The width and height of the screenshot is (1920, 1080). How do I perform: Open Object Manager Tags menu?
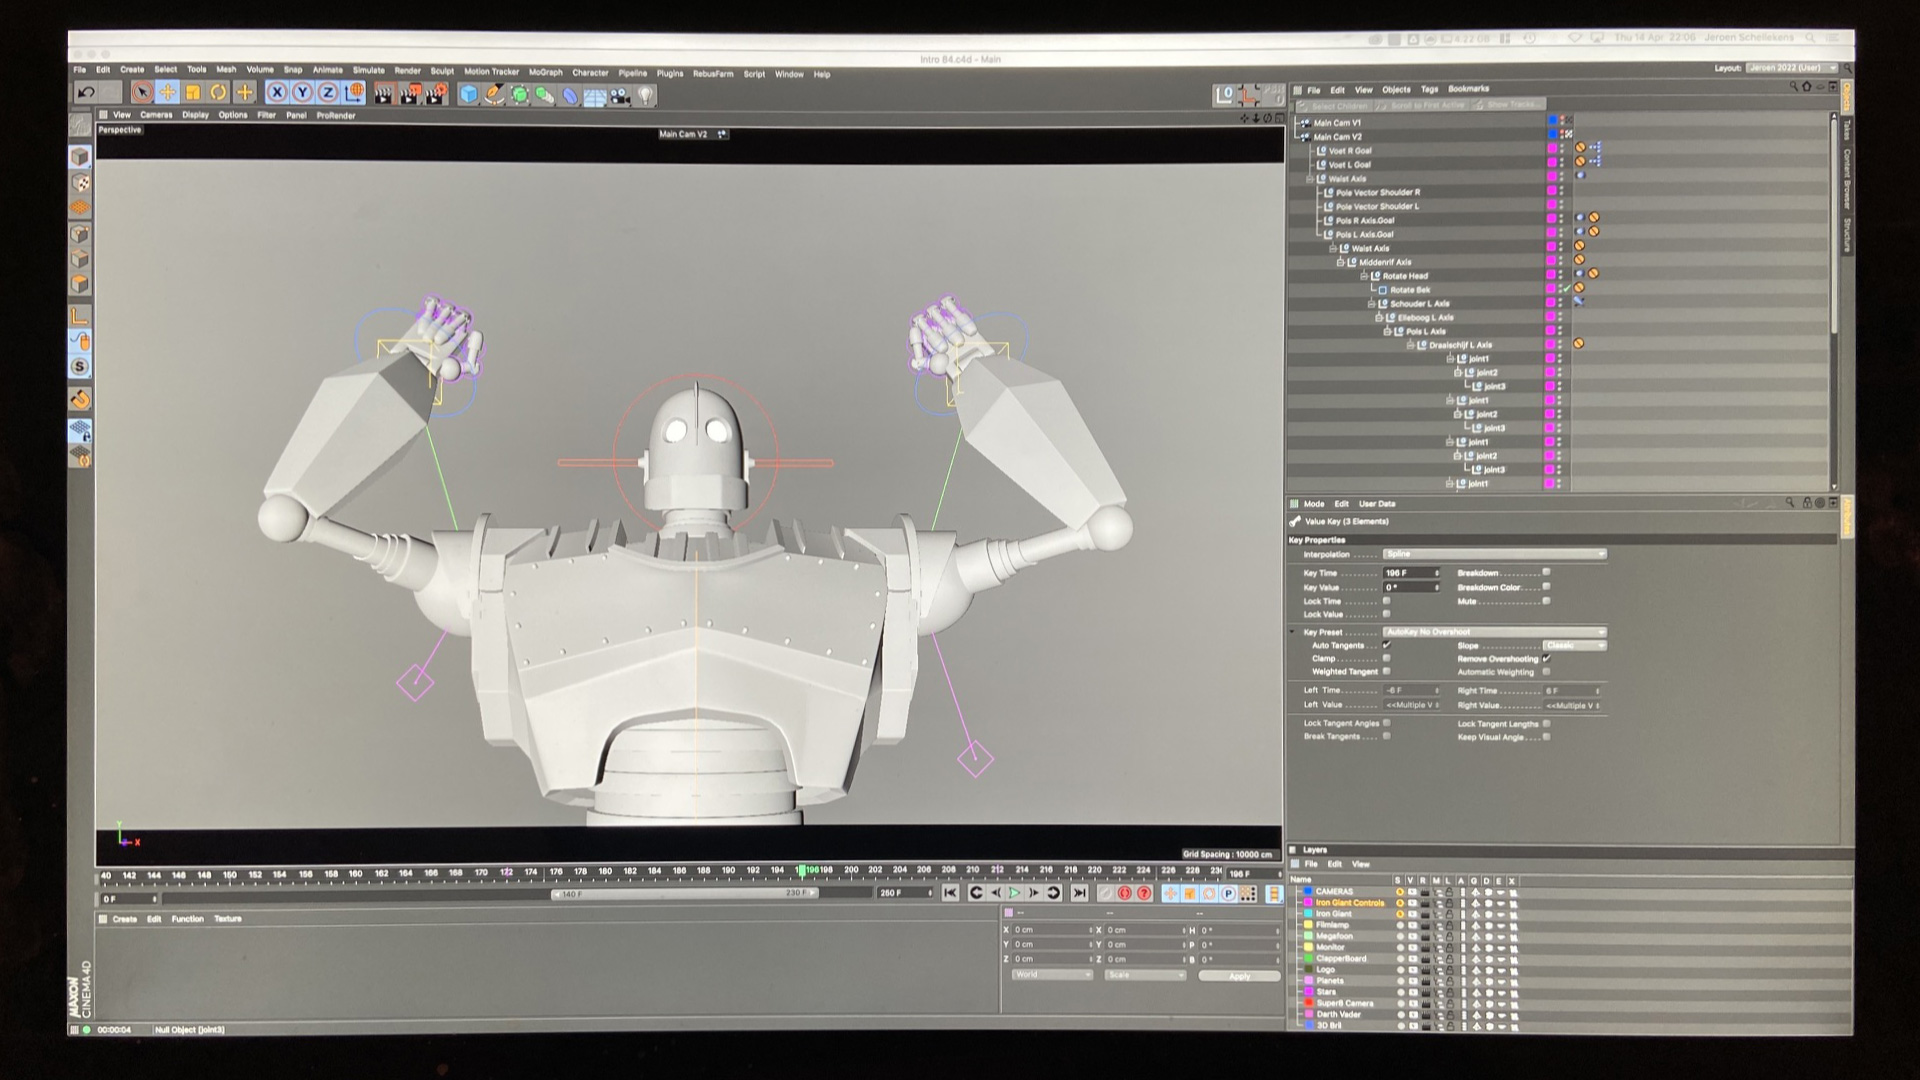tap(1429, 90)
